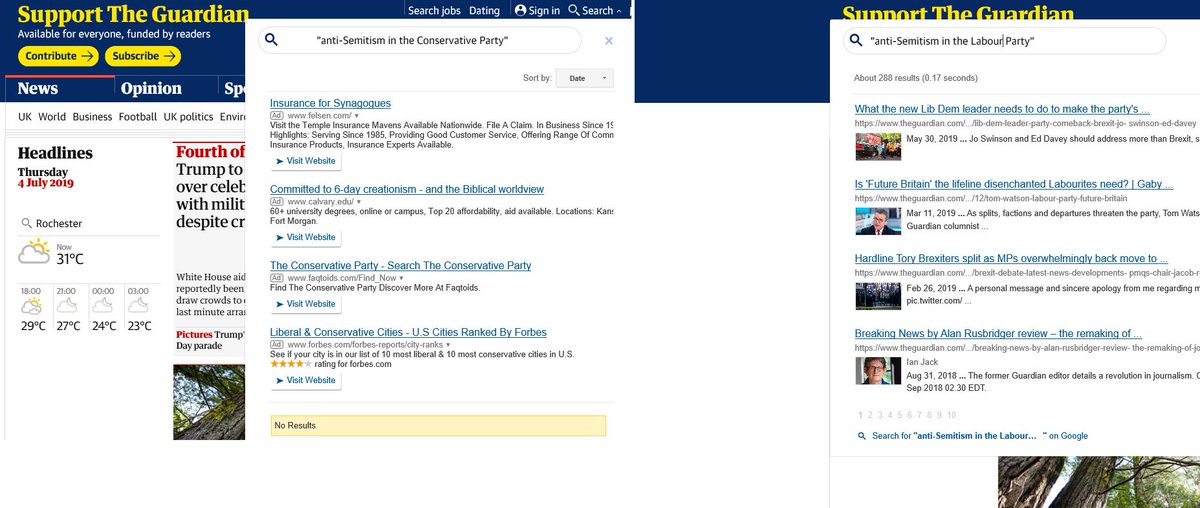Click the yellow Subscribe button
The height and width of the screenshot is (508, 1200).
click(x=142, y=56)
